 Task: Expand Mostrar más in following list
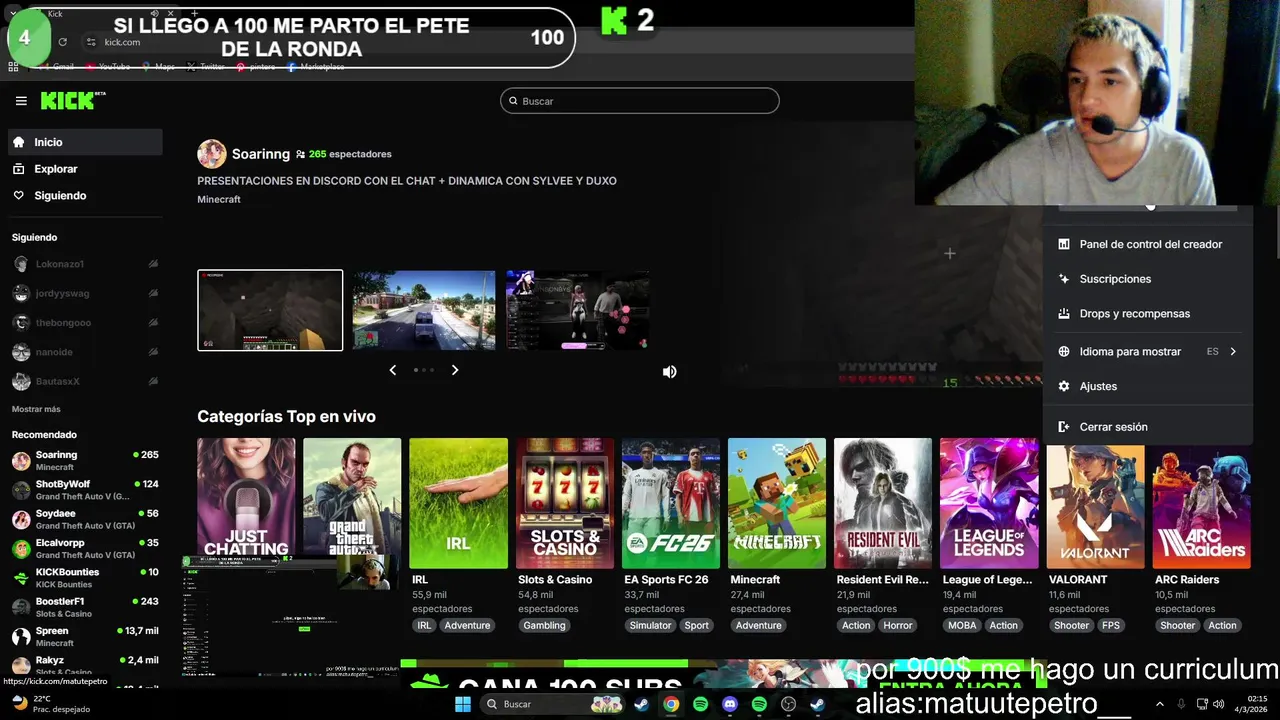click(36, 409)
